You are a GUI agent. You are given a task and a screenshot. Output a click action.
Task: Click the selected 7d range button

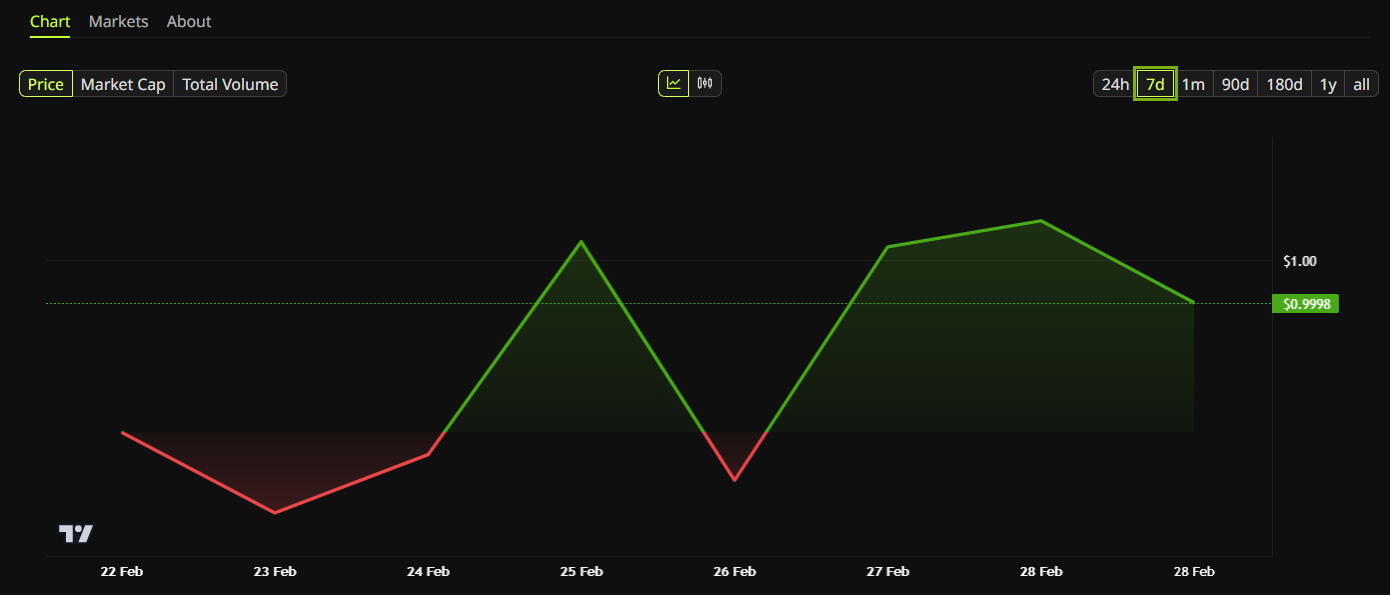coord(1155,84)
